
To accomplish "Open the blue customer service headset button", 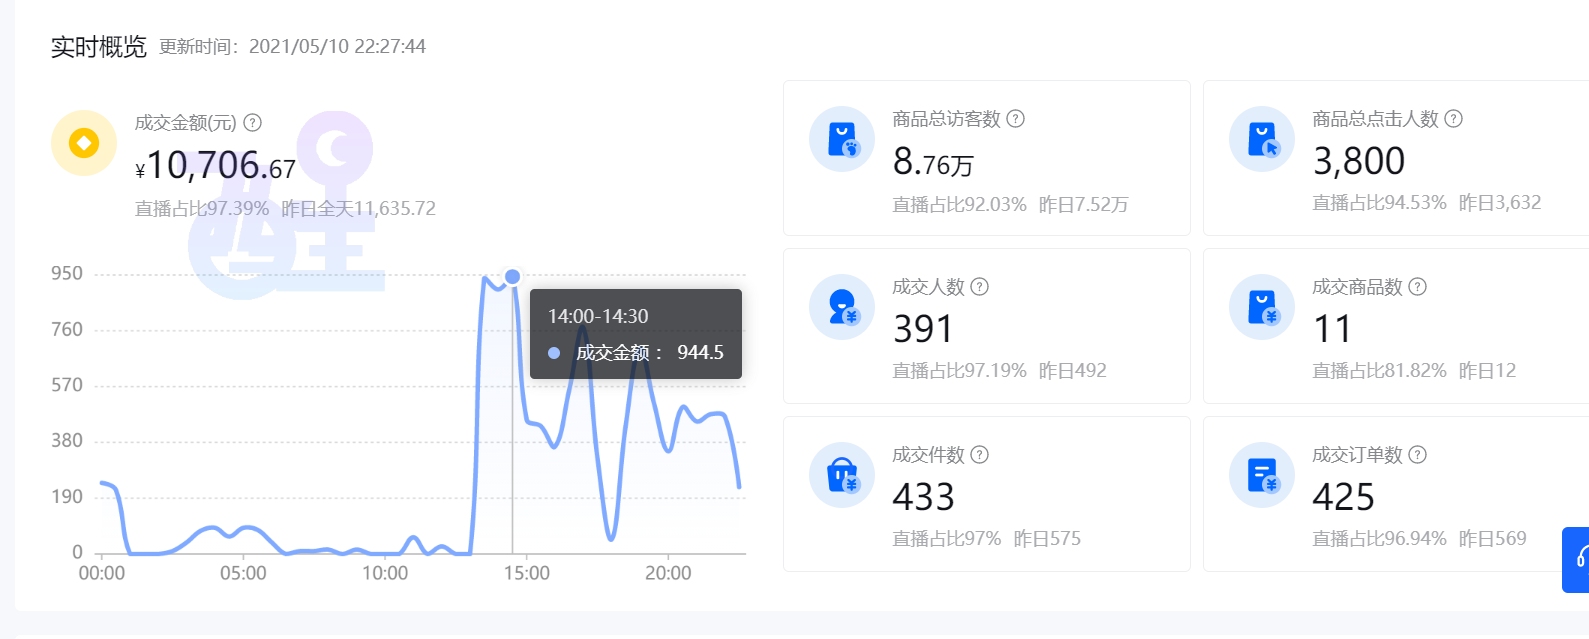I will point(1577,559).
